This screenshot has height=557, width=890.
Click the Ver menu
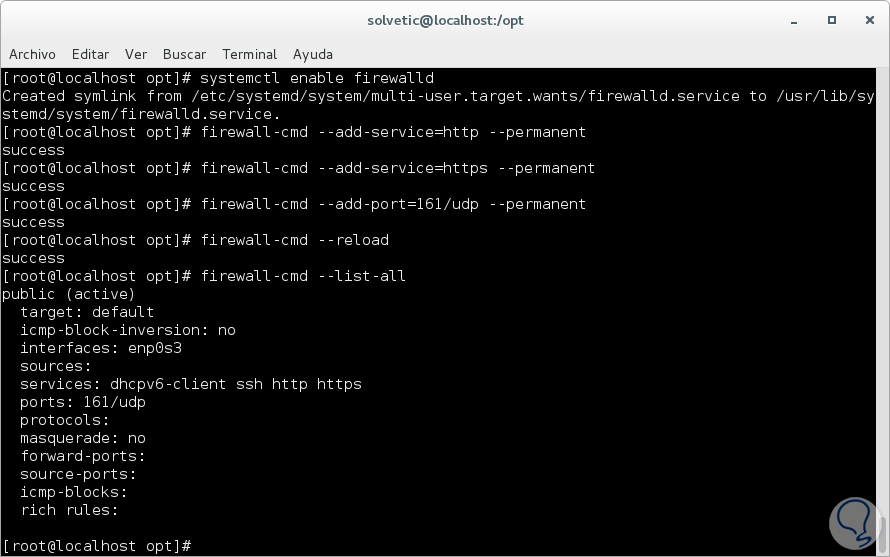coord(136,54)
